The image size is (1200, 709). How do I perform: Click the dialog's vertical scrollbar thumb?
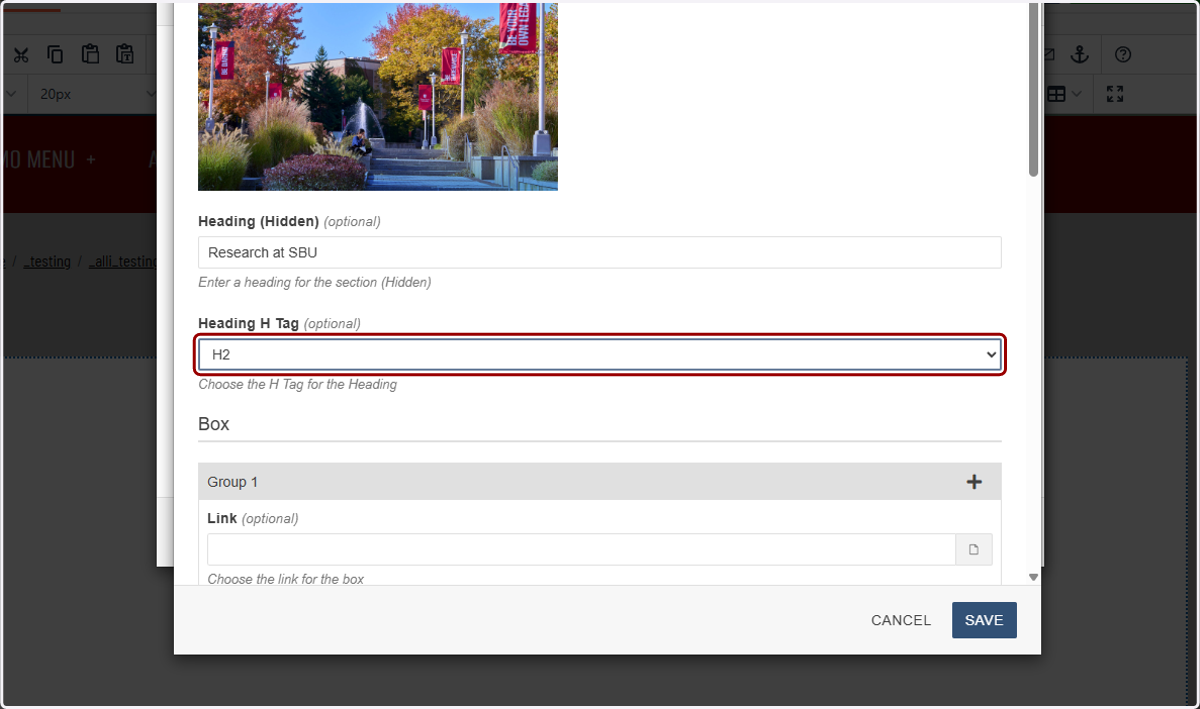coord(1034,90)
